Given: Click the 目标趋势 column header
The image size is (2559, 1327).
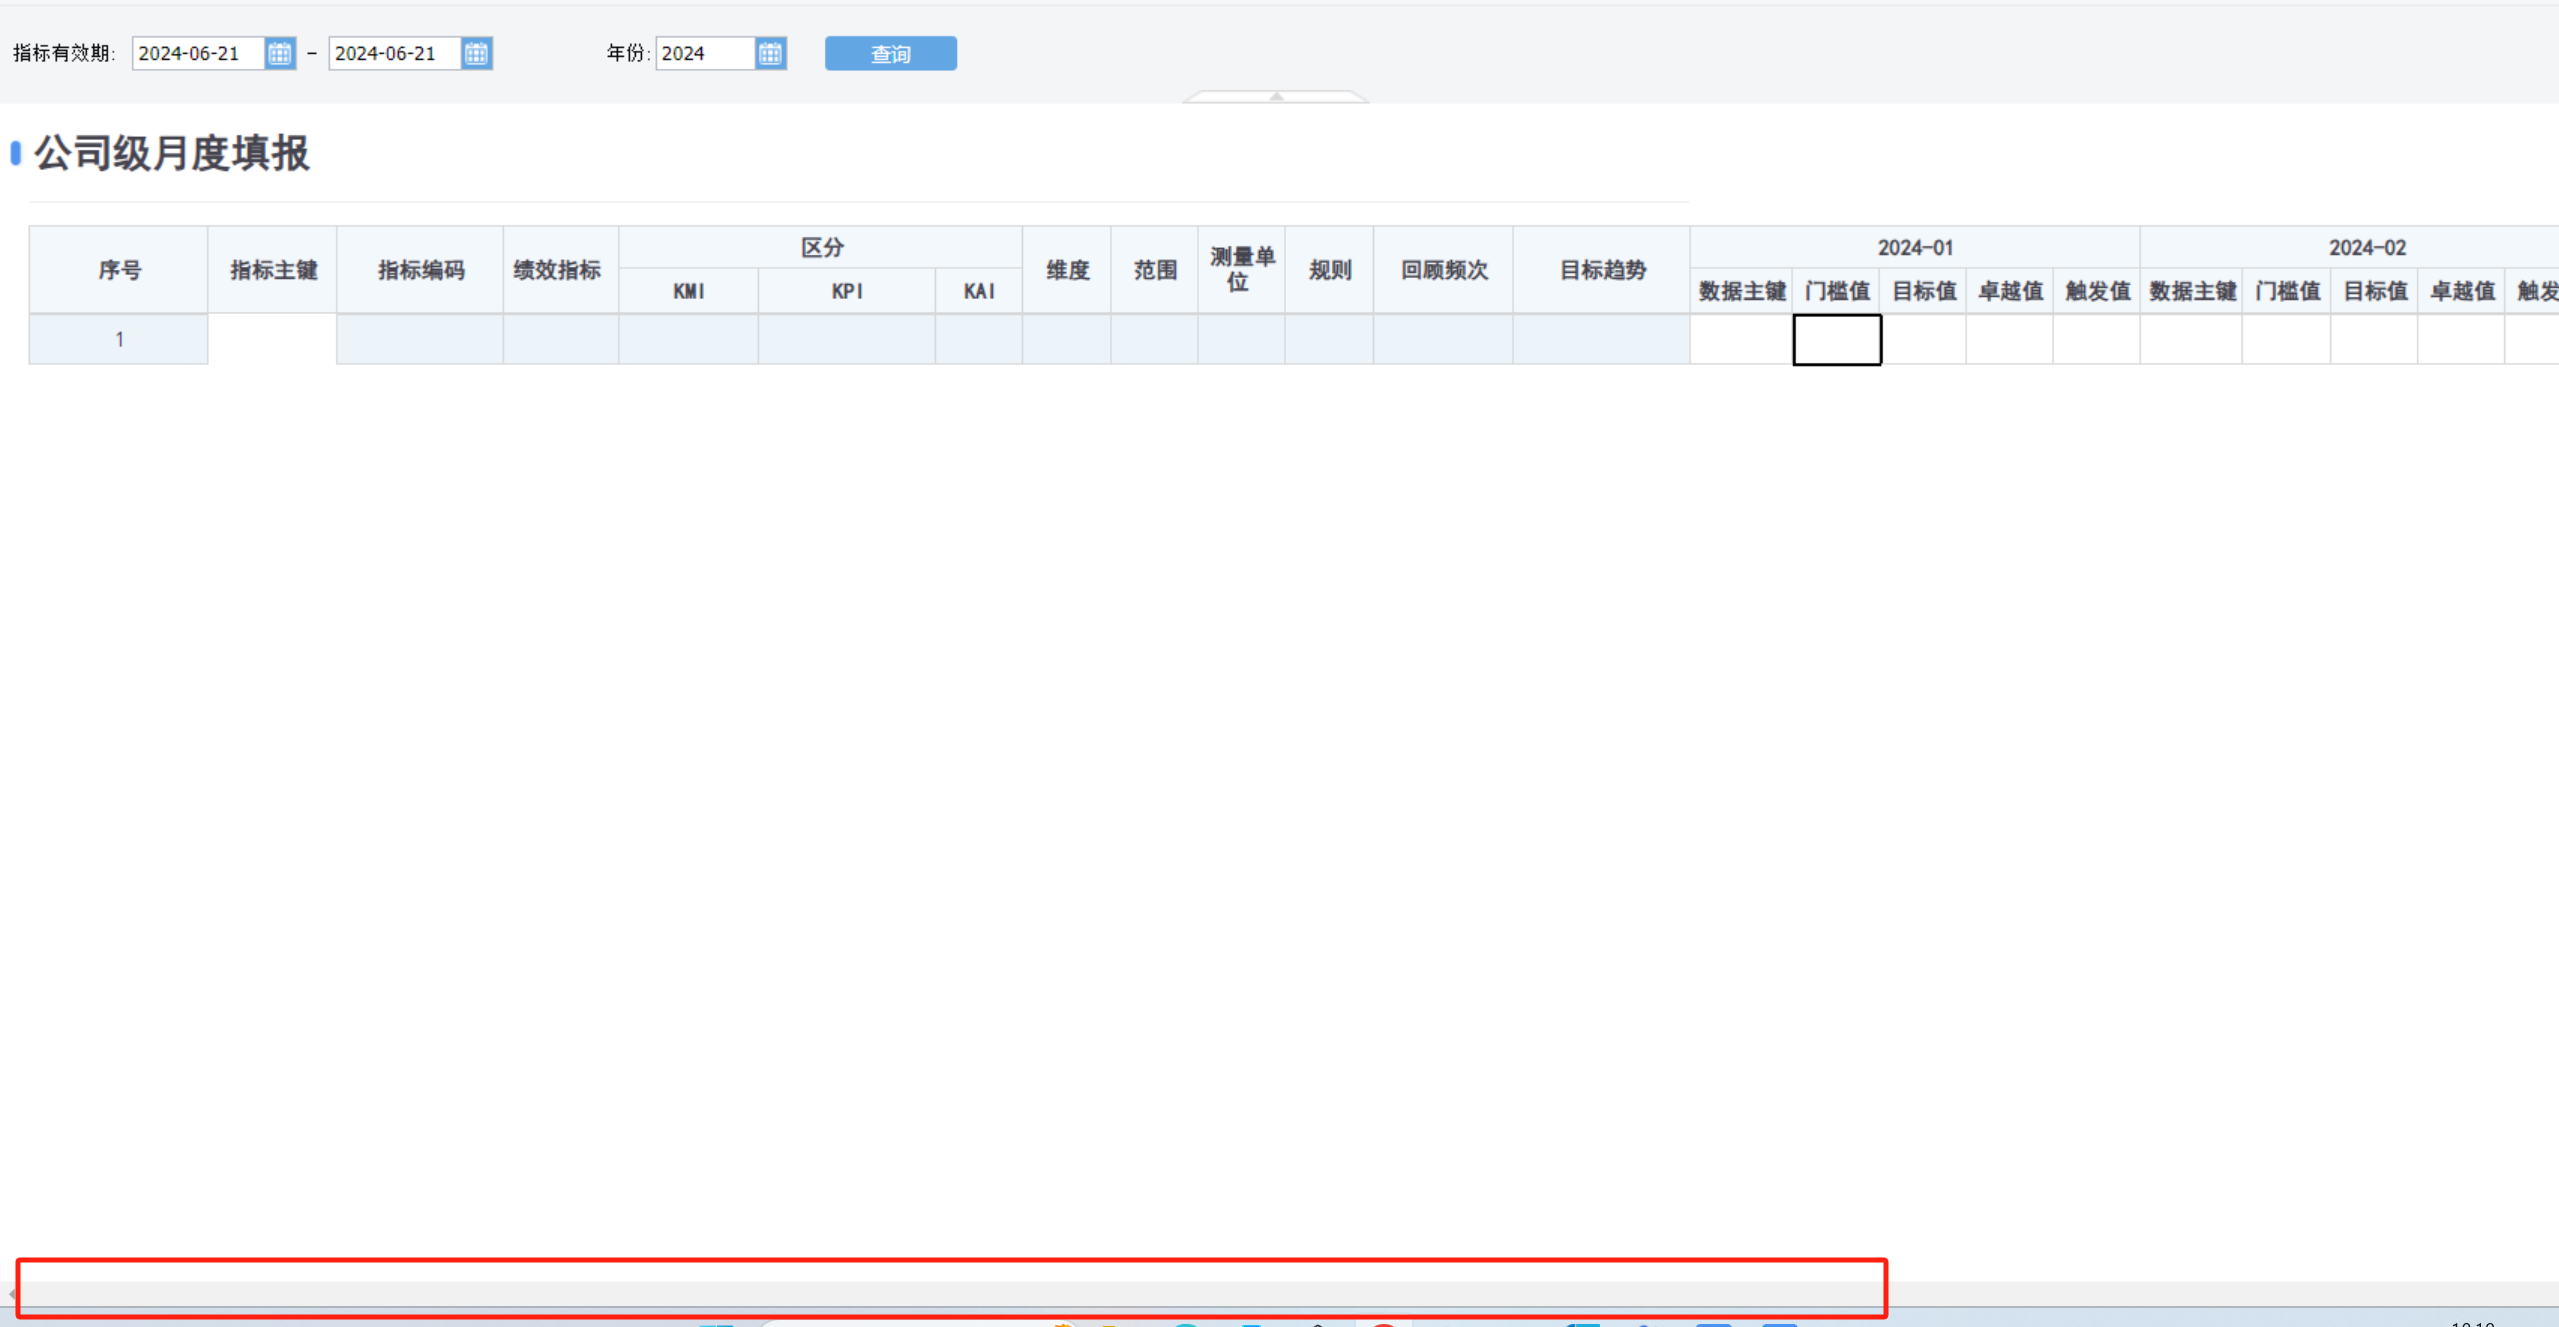Looking at the screenshot, I should tap(1601, 270).
